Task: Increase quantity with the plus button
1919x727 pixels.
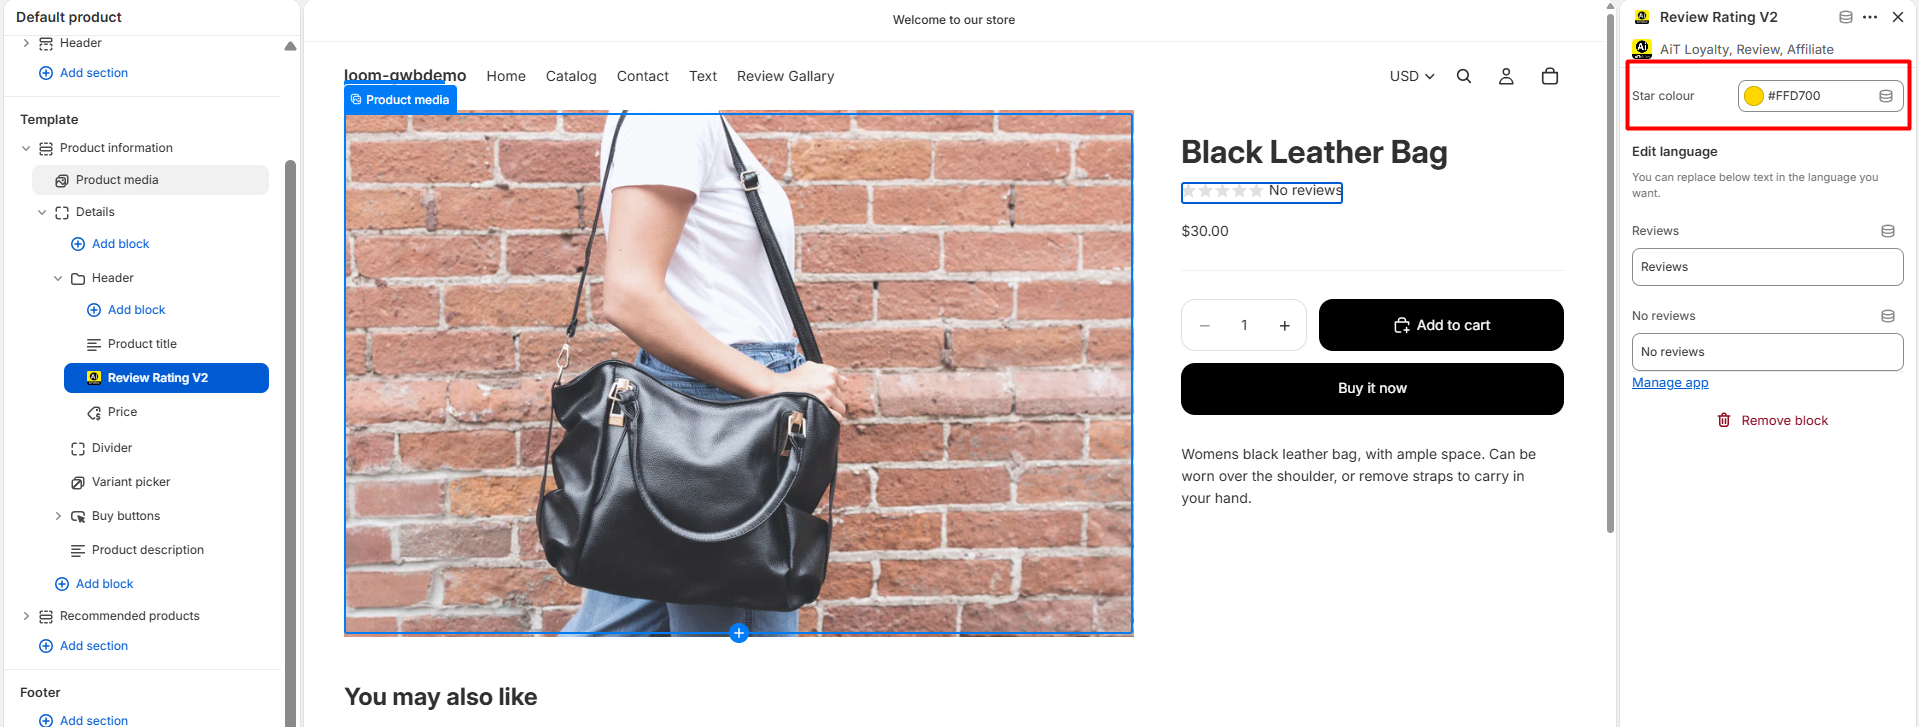Action: pos(1285,325)
